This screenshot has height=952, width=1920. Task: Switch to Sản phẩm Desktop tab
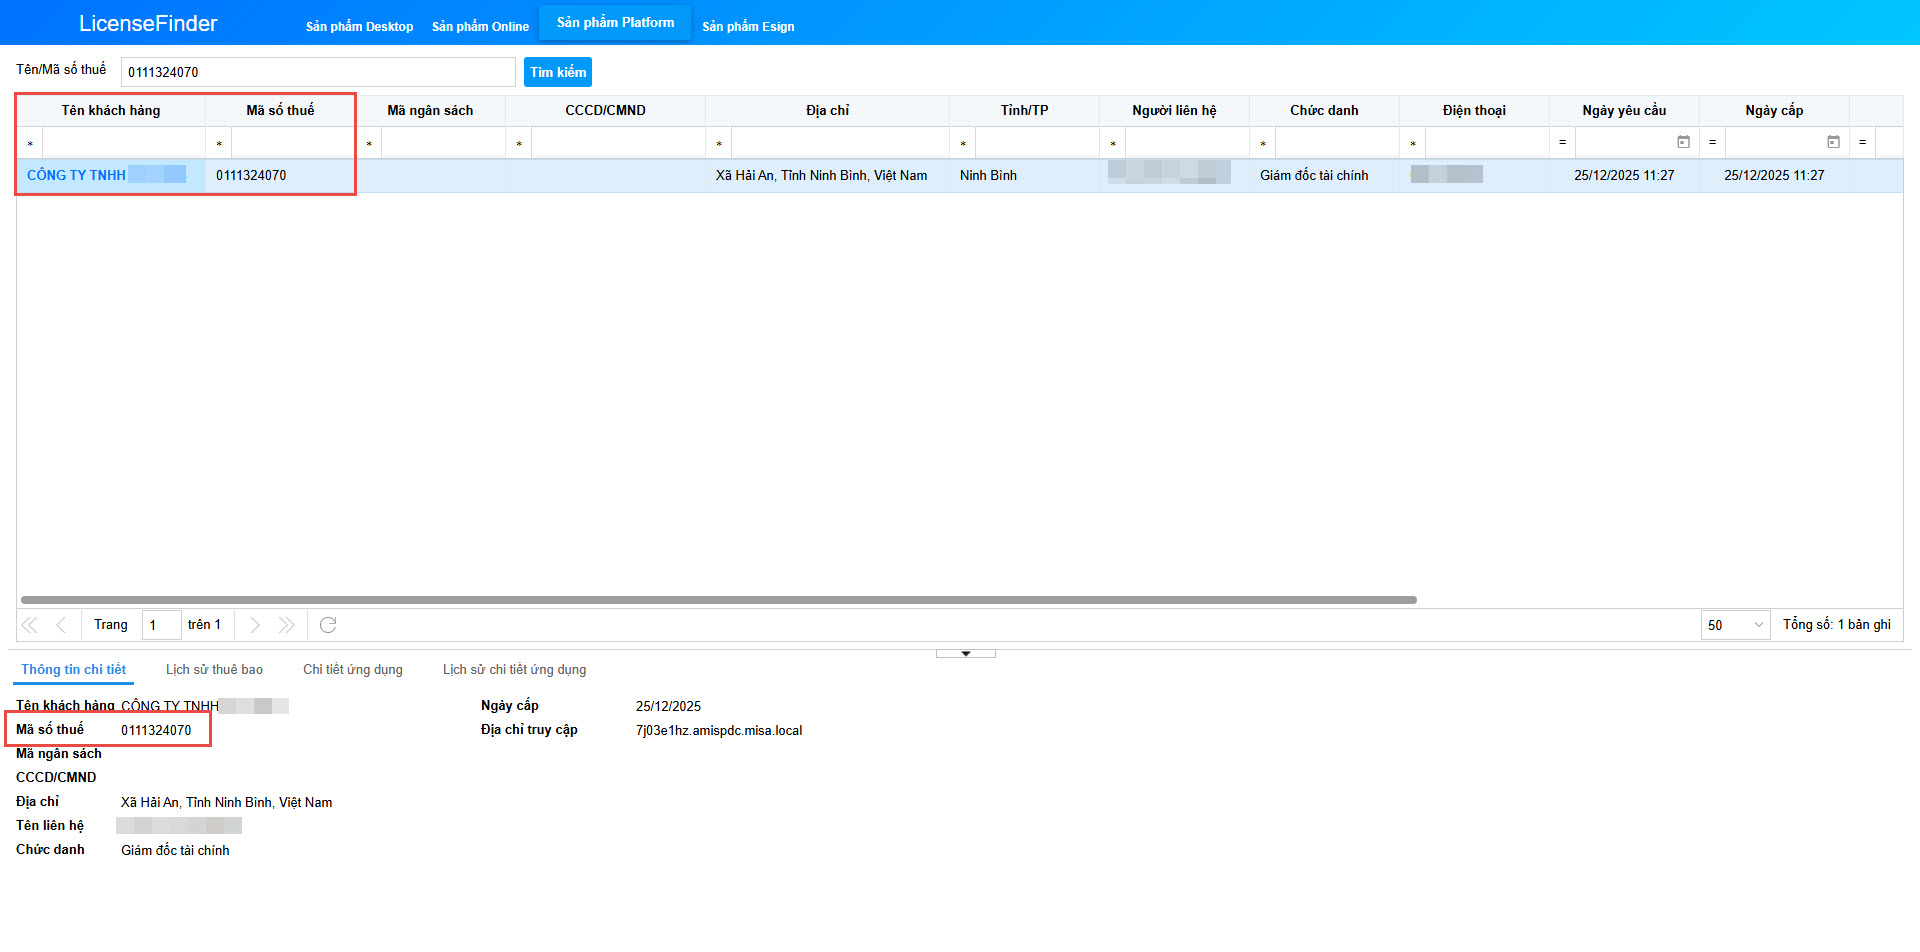coord(359,27)
